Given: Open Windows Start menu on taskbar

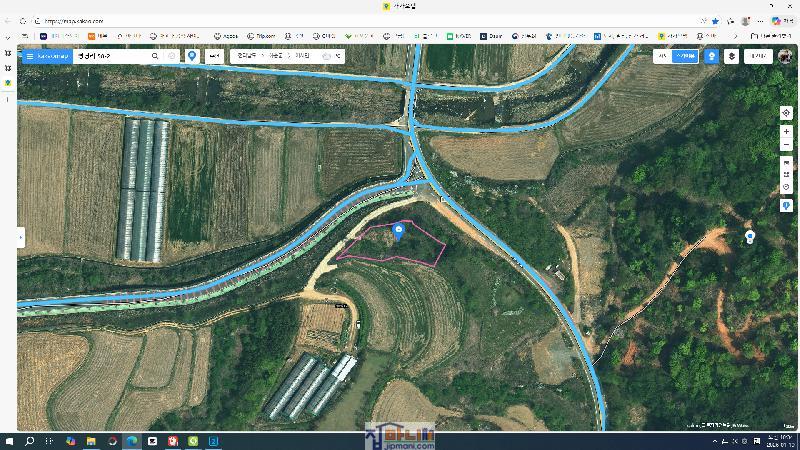Looking at the screenshot, I should [10, 441].
